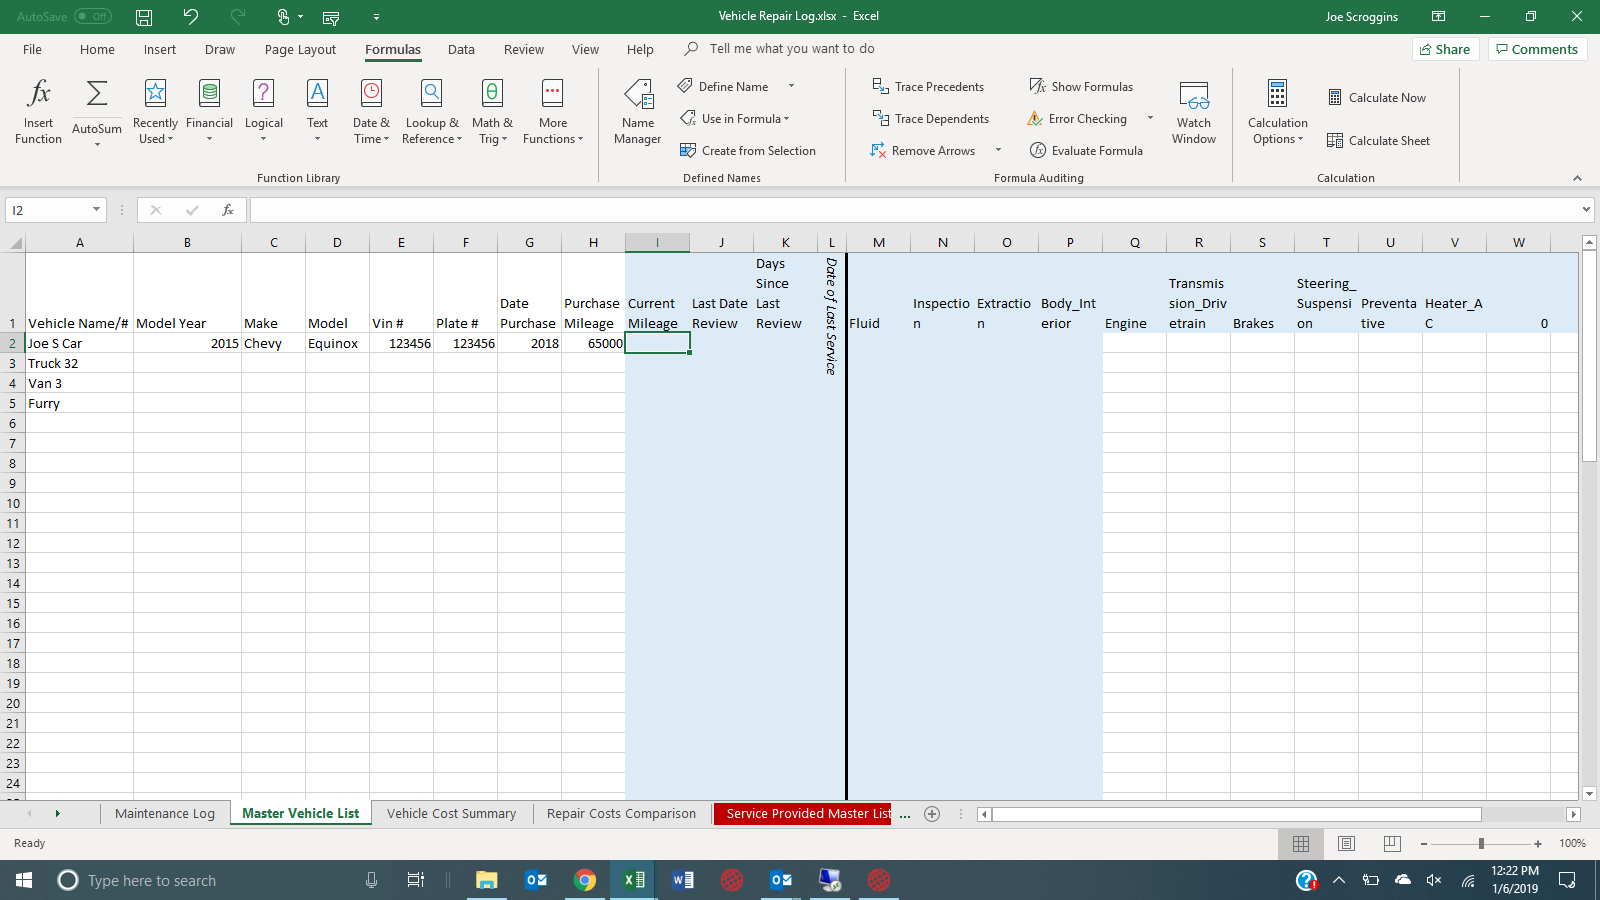The width and height of the screenshot is (1600, 900).
Task: Switch to the Data ribbon tab
Action: [461, 48]
